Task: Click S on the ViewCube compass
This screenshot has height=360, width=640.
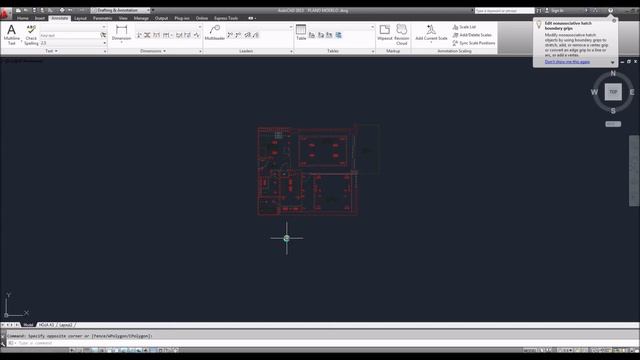Action: click(613, 111)
